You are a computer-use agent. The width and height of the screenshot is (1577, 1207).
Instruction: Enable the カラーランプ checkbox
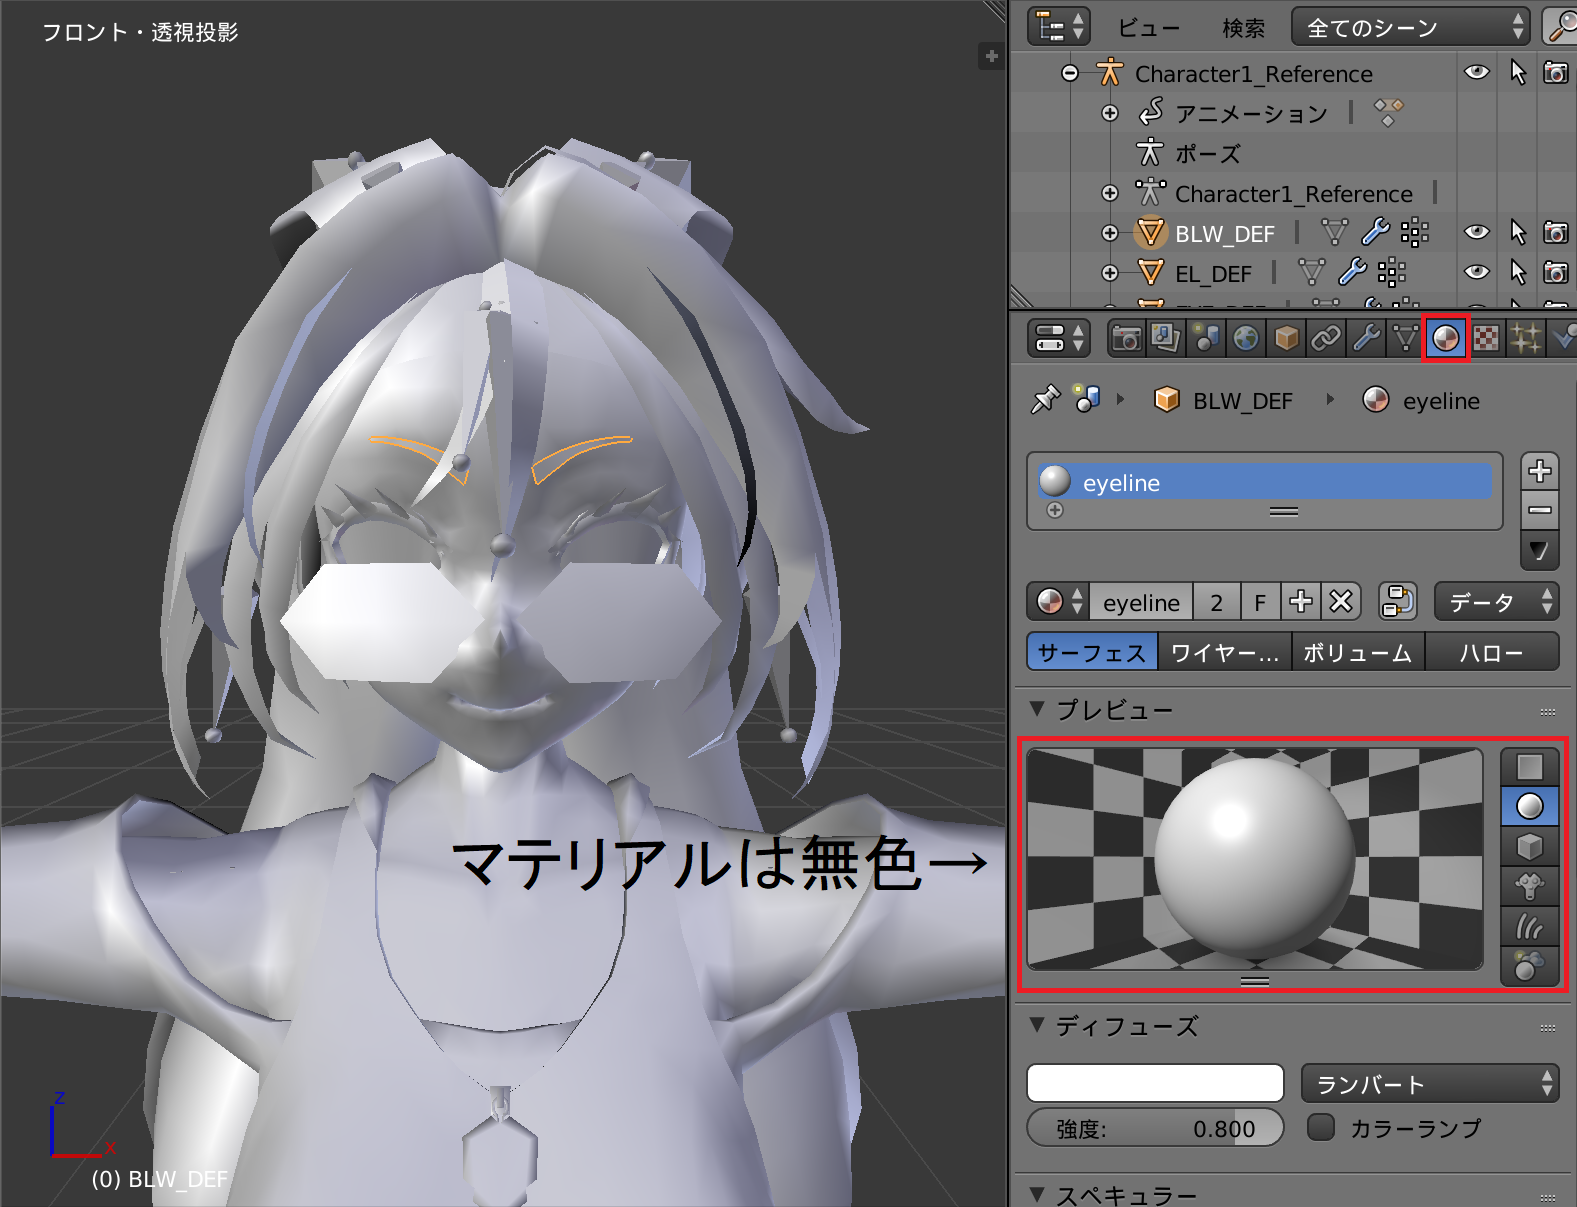click(x=1322, y=1127)
